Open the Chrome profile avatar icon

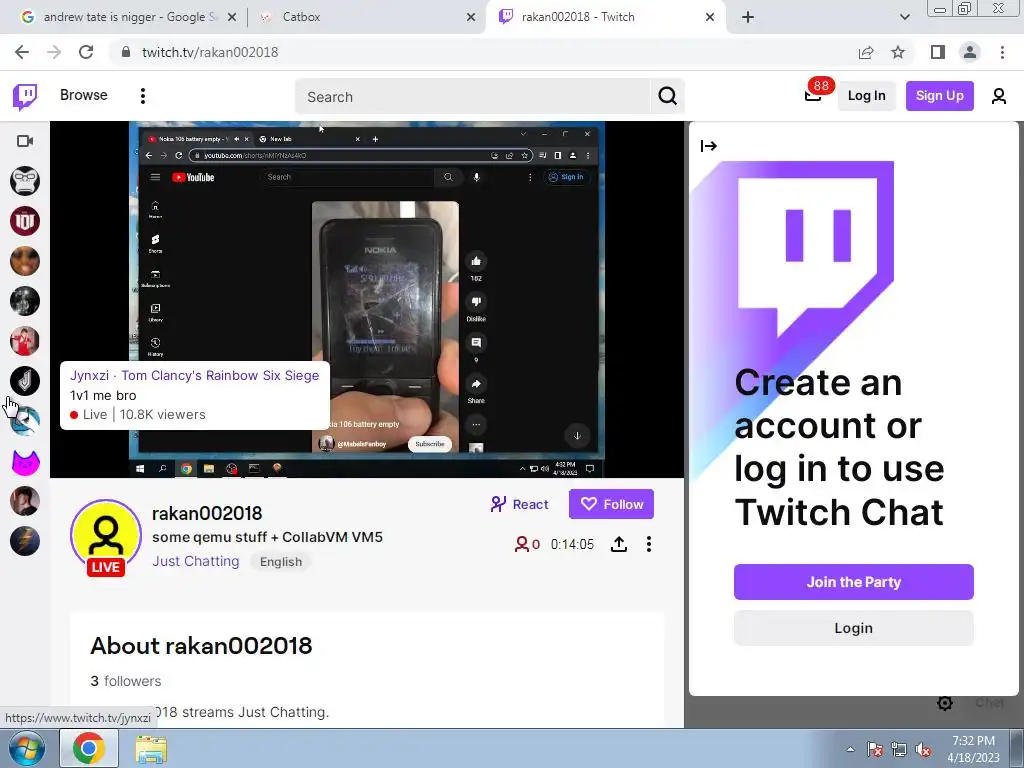(970, 52)
